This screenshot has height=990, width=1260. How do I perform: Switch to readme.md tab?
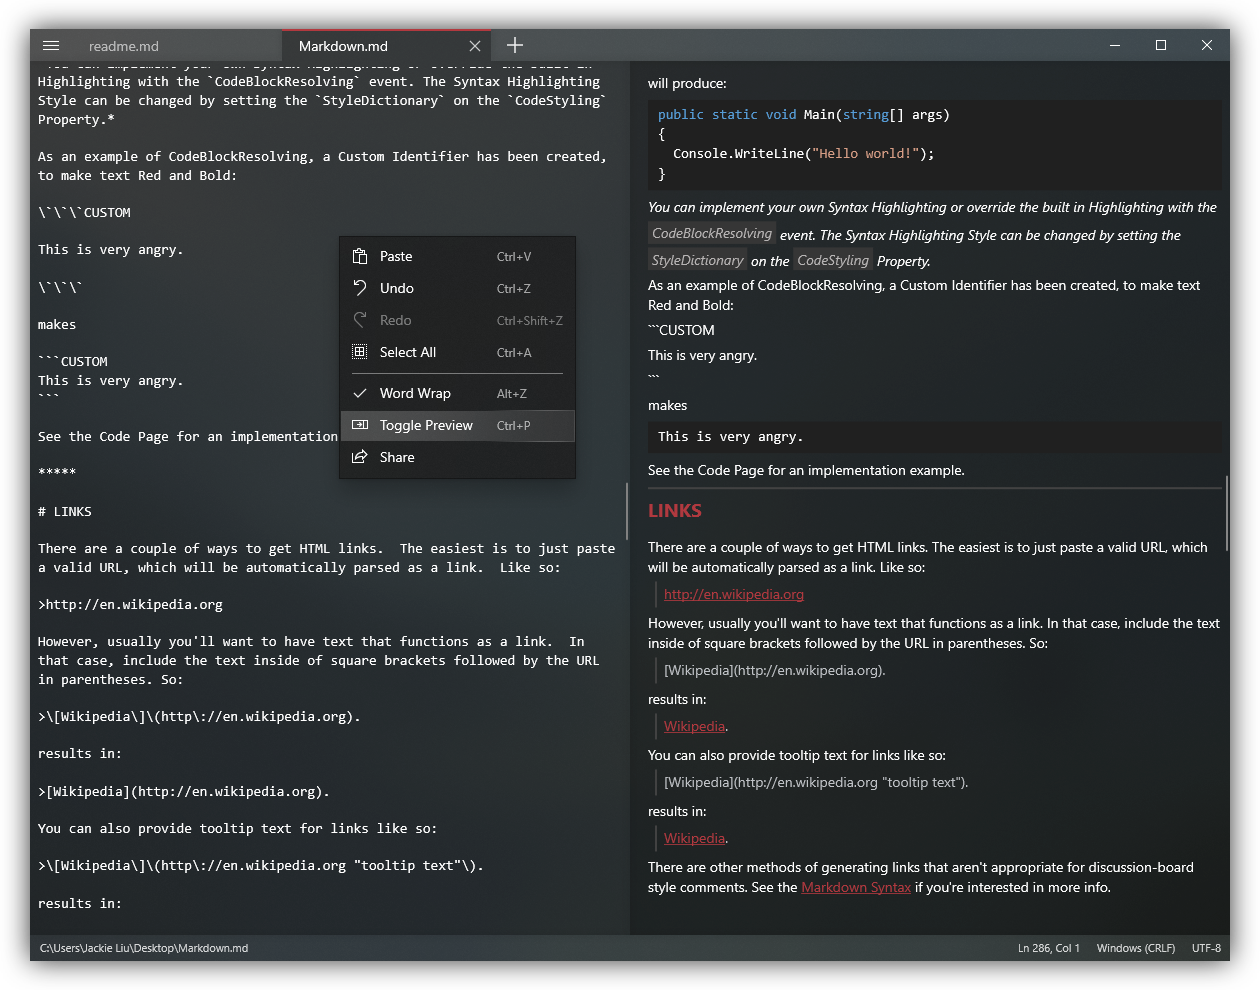coord(124,46)
